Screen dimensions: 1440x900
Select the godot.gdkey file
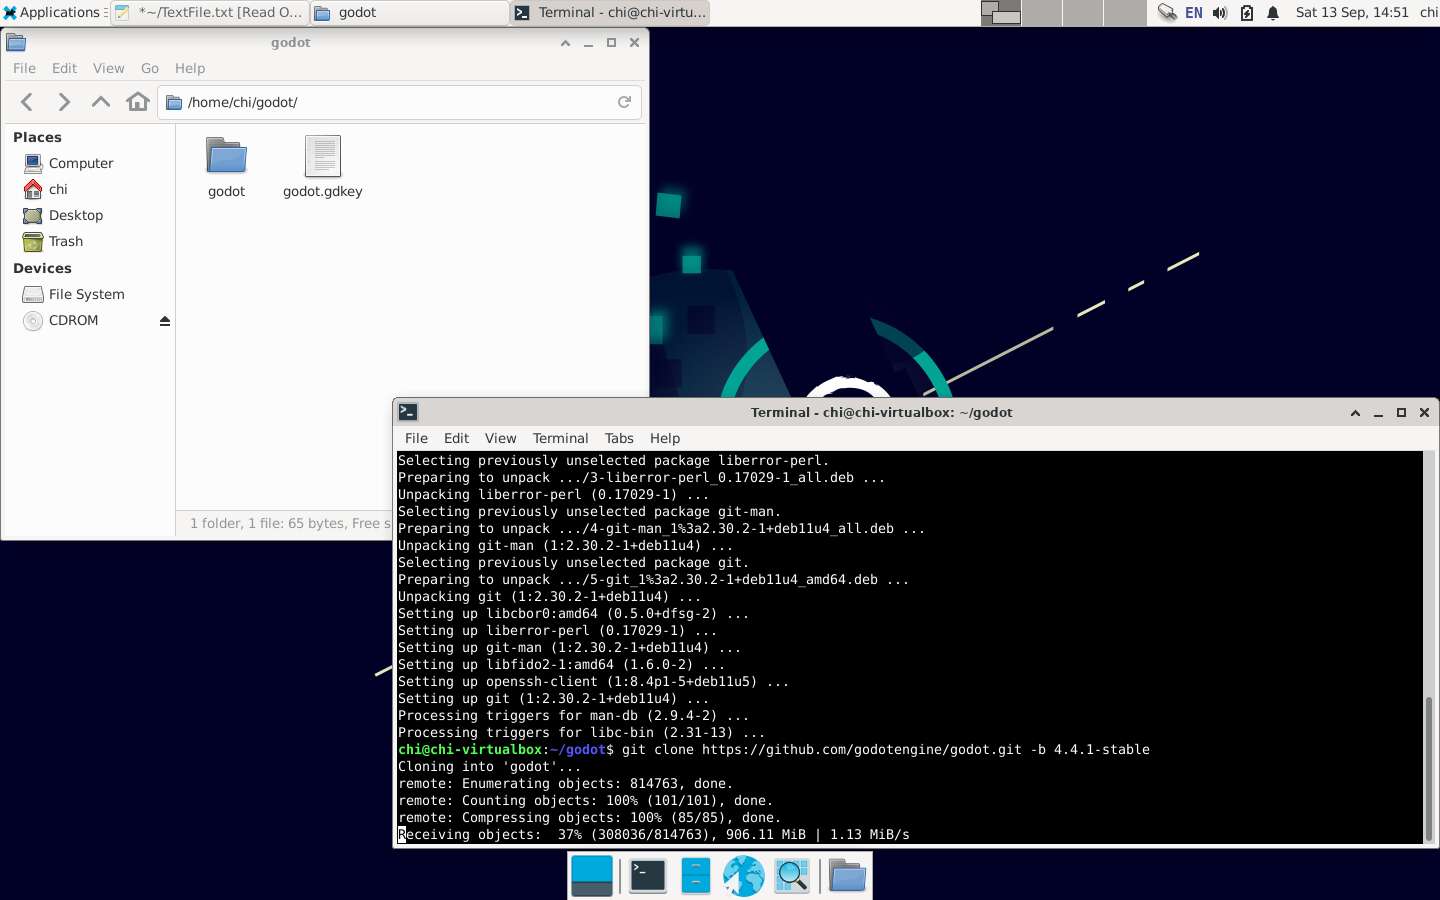coord(323,167)
